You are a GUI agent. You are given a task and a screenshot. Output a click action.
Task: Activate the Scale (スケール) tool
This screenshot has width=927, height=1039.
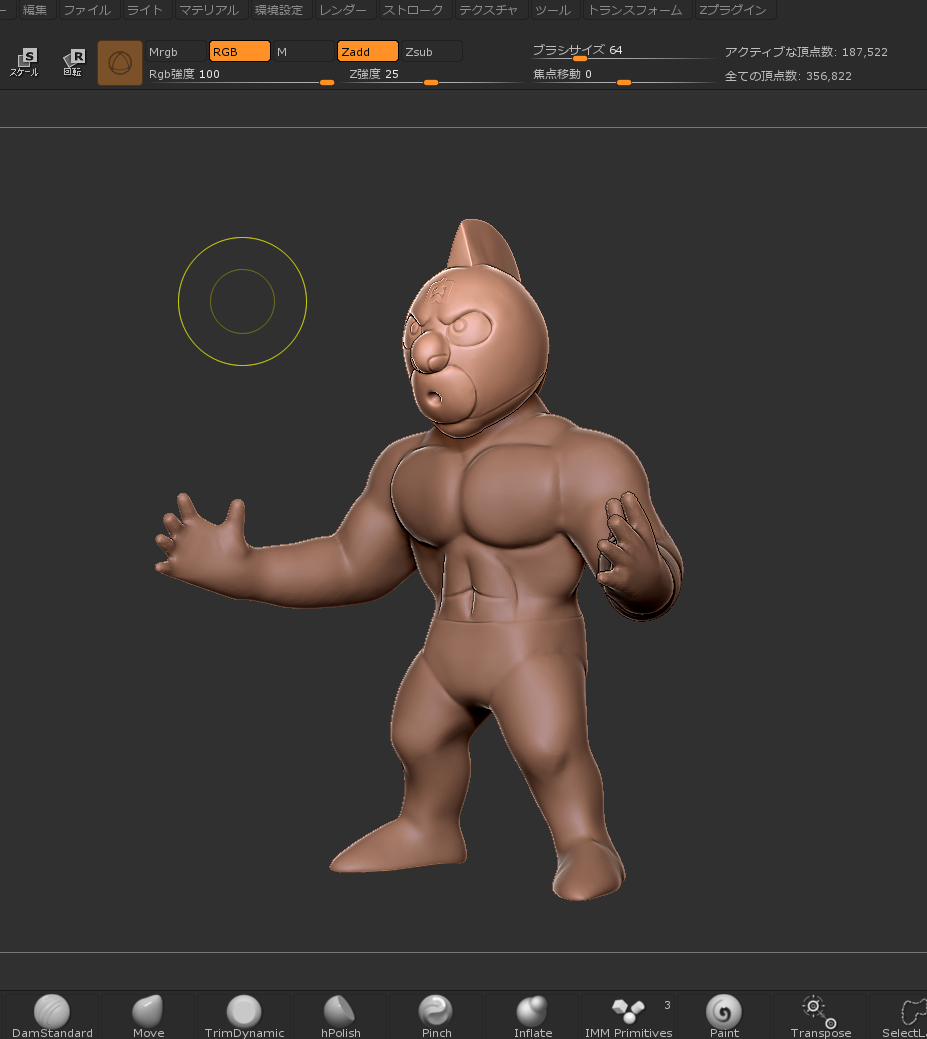coord(25,63)
